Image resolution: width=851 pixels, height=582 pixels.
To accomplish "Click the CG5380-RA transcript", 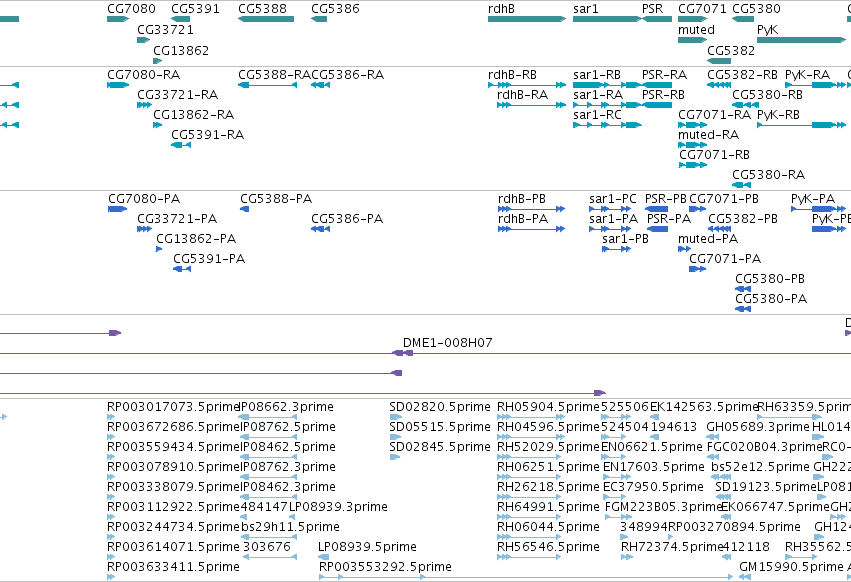I will coord(741,186).
